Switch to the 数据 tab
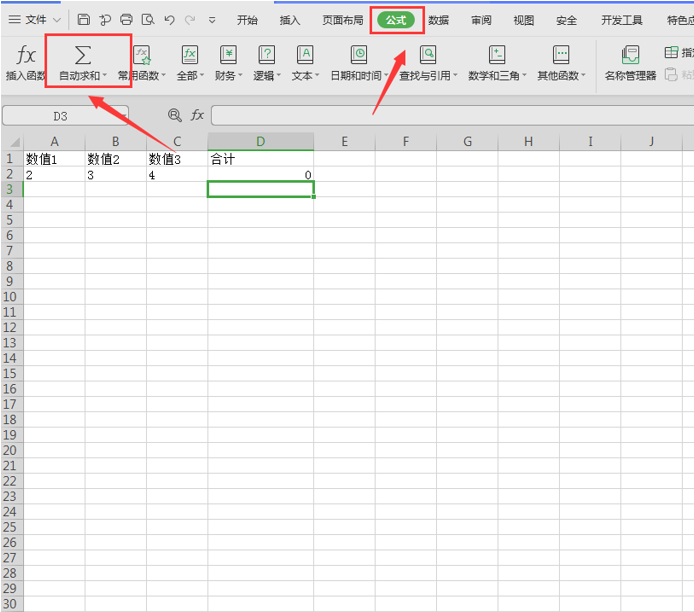 point(439,20)
